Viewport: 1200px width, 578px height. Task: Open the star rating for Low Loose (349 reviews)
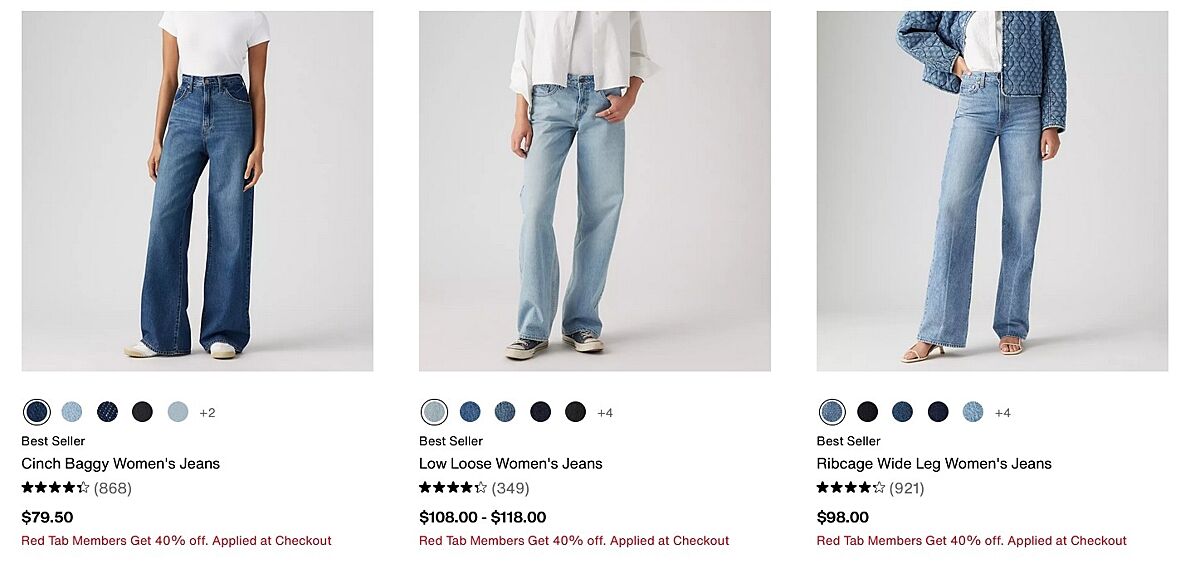point(453,488)
